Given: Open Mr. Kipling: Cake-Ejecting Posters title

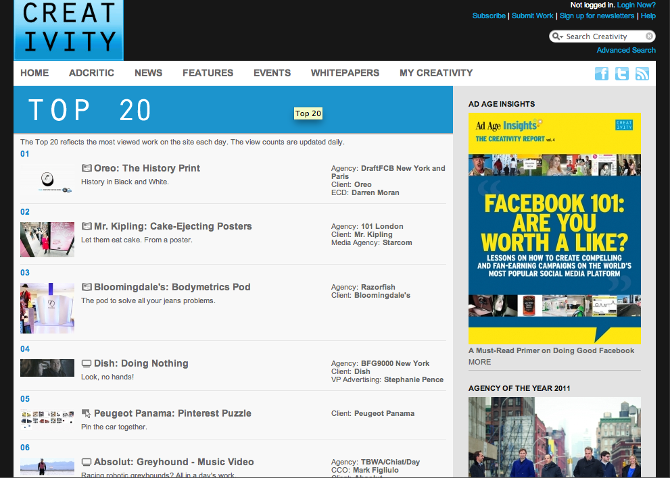Looking at the screenshot, I should point(173,226).
